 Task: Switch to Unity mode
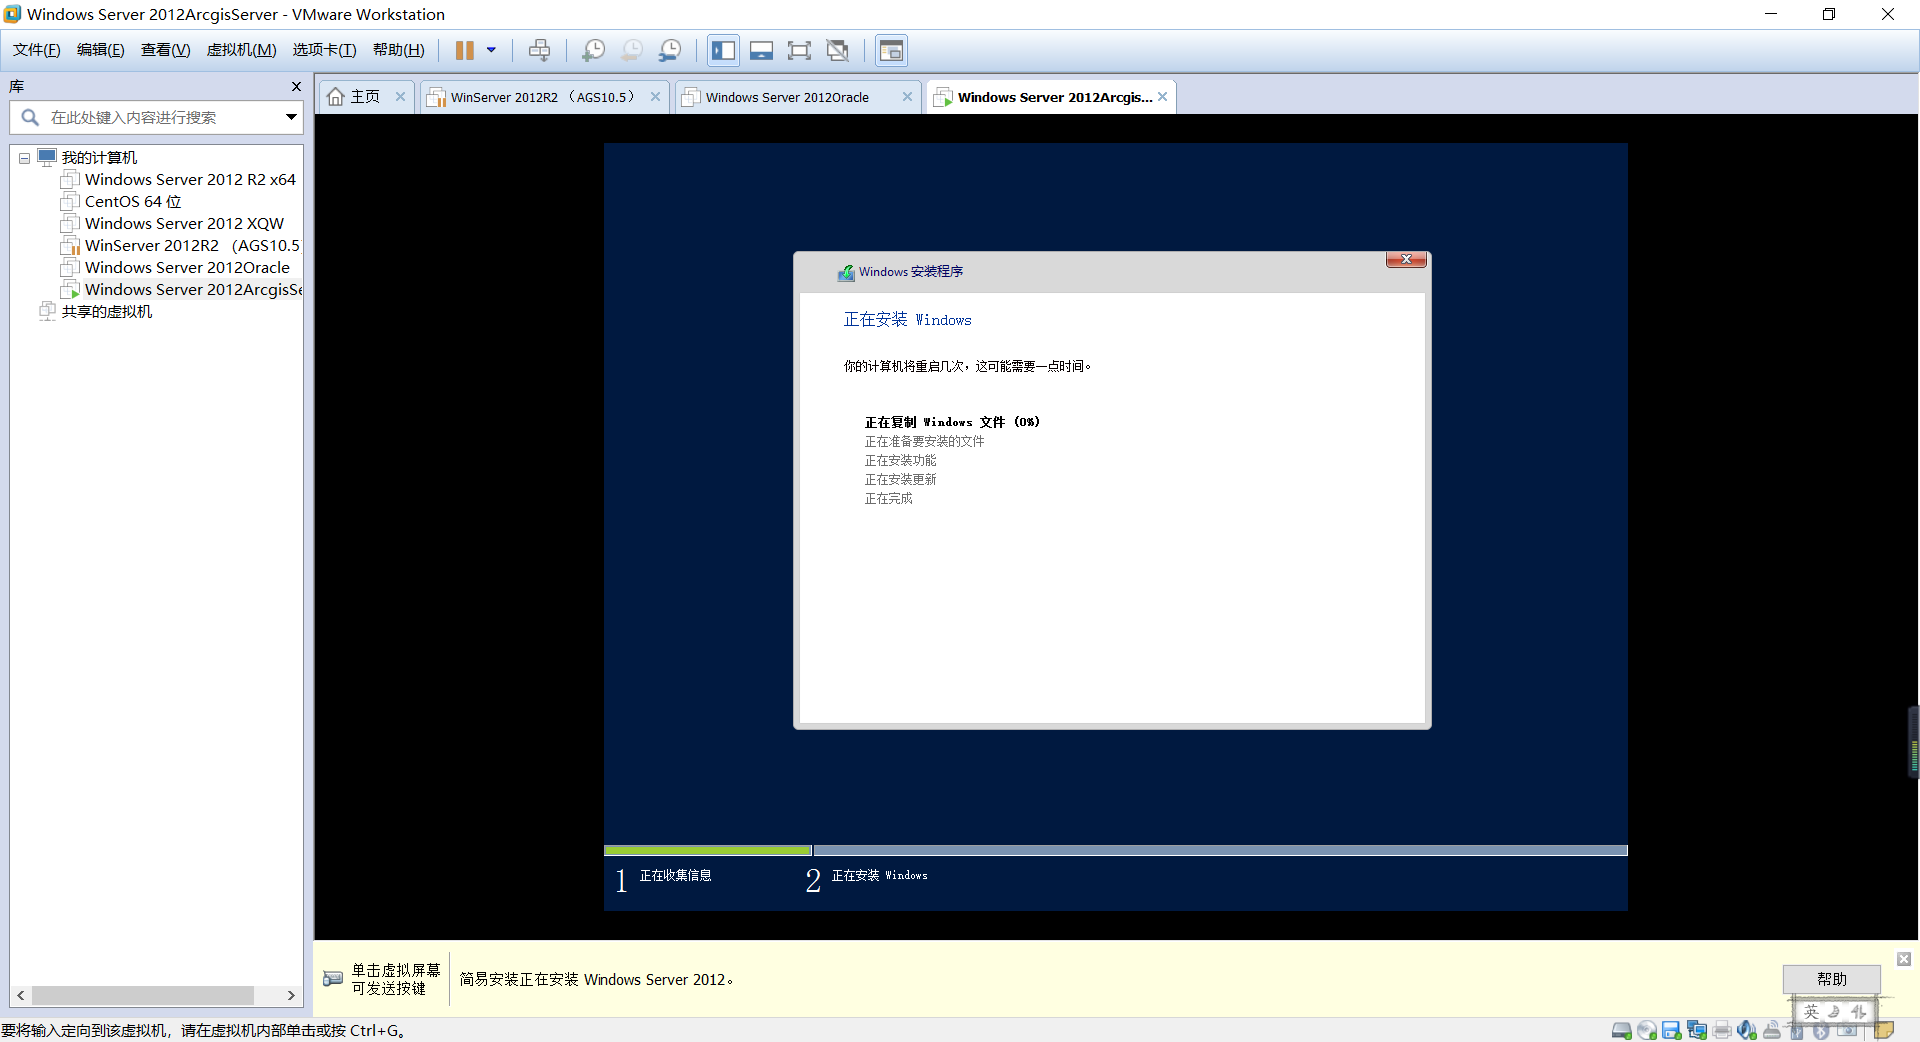pos(838,50)
